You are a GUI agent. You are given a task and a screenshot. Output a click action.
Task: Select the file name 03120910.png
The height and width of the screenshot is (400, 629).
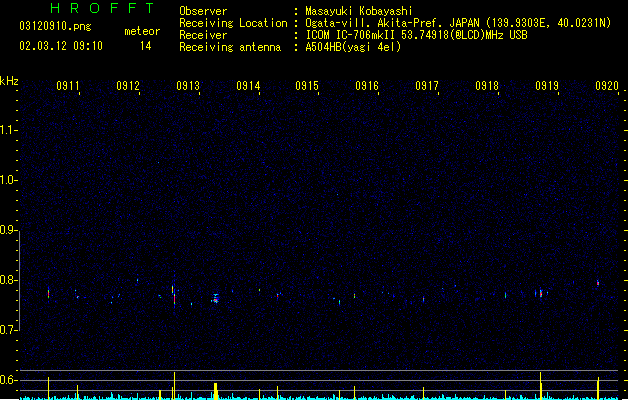coord(55,26)
